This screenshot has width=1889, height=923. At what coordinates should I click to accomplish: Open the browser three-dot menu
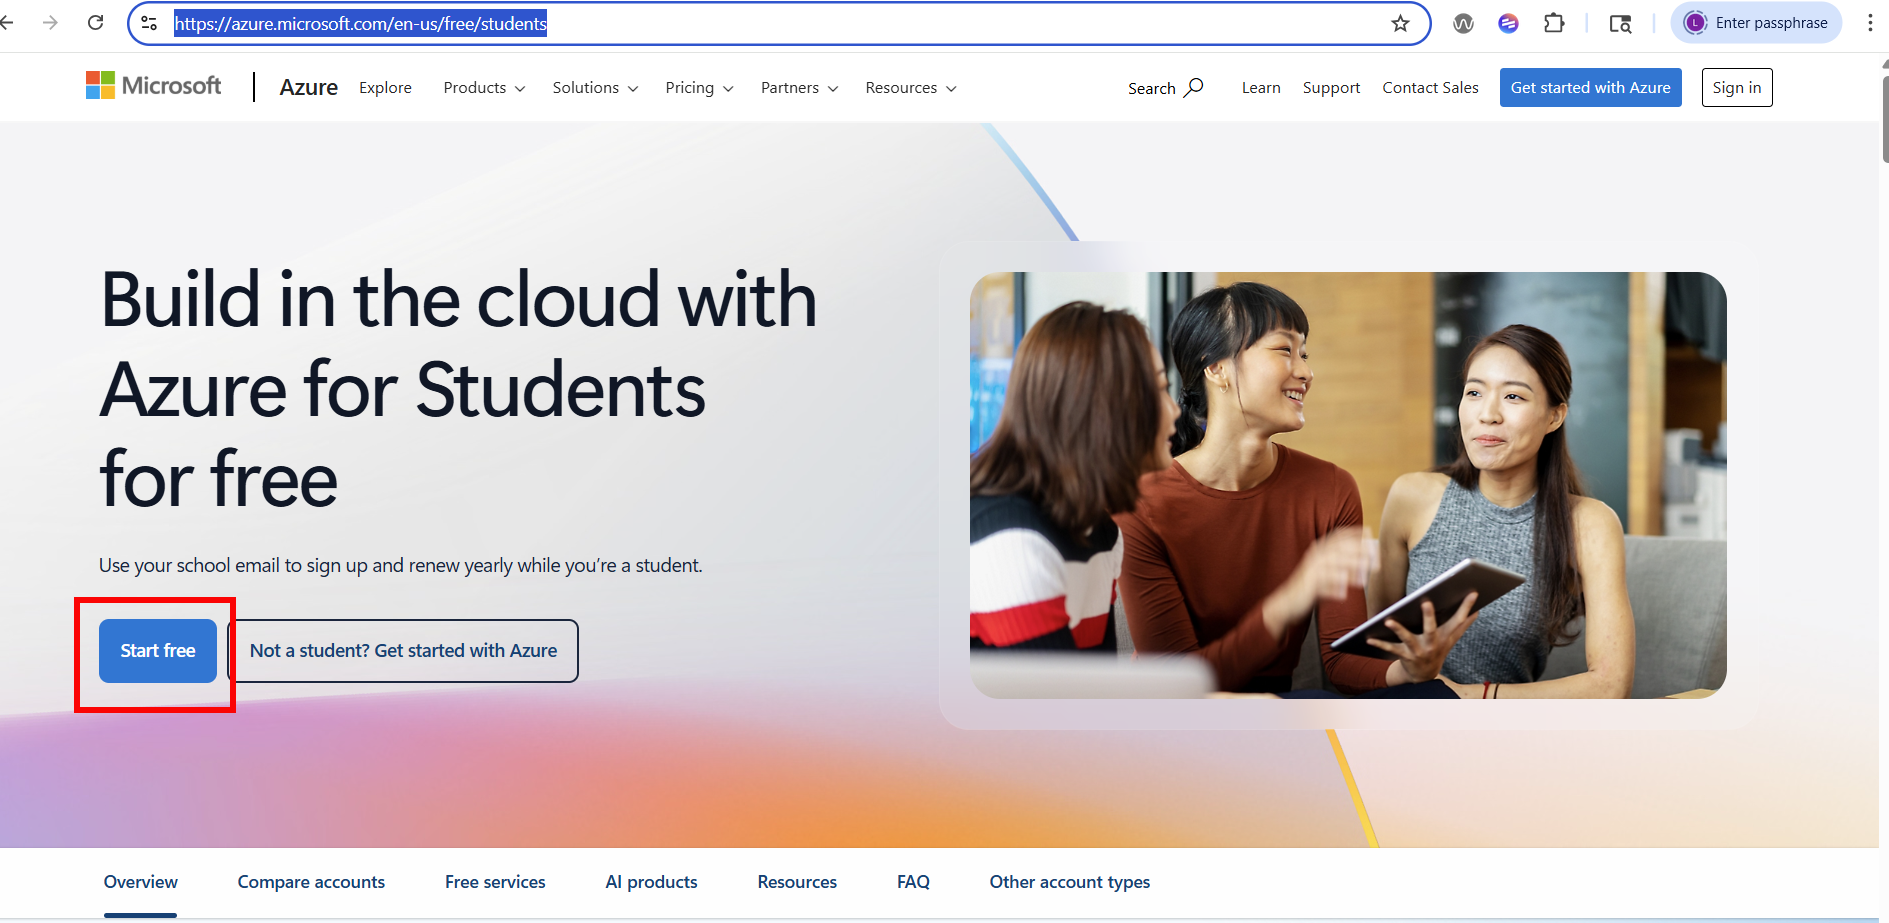point(1871,22)
